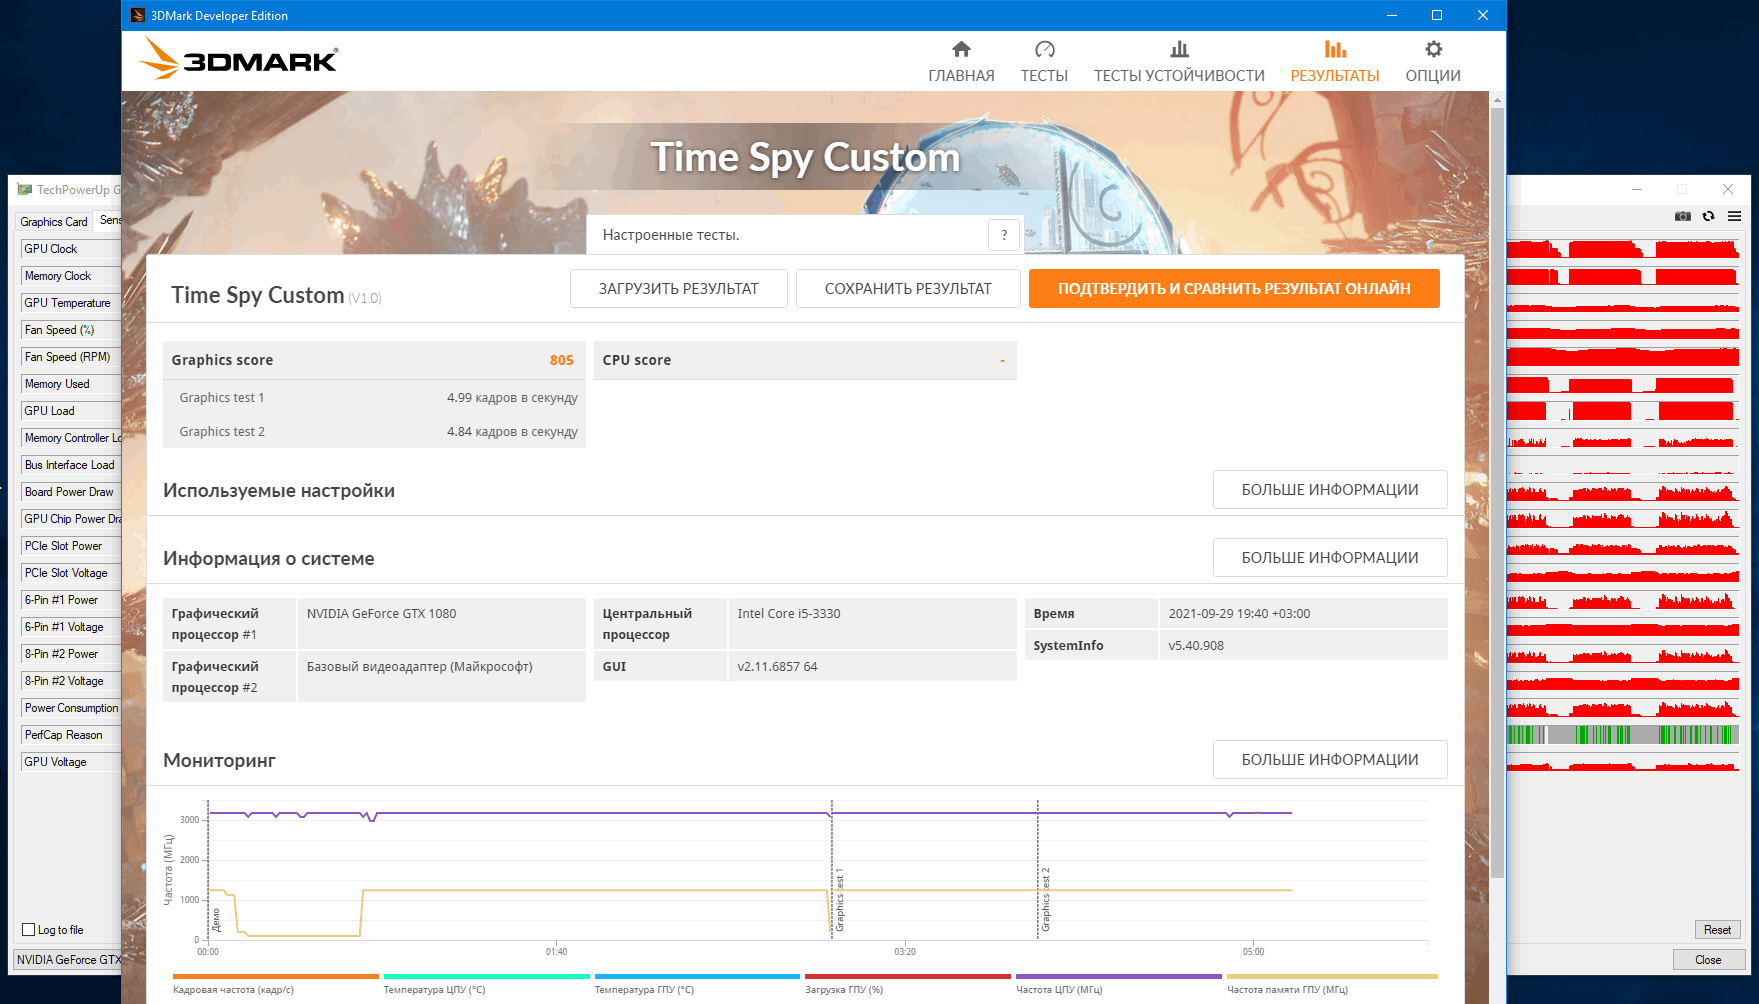
Task: Click ЗАГРУЗИТЬ РЕЗУЛЬТАТ button
Action: [x=679, y=289]
